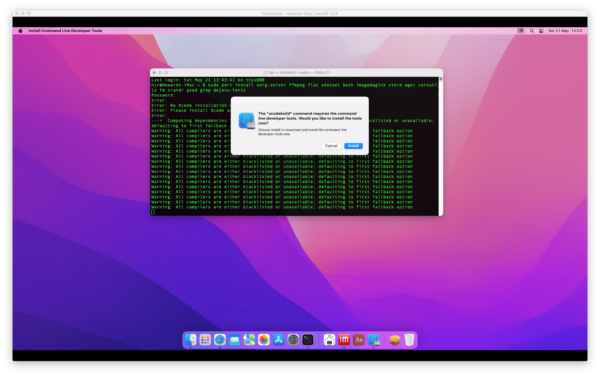Click the 'xcodebuild command requires' dialog message
This screenshot has width=600, height=376.
[x=310, y=118]
